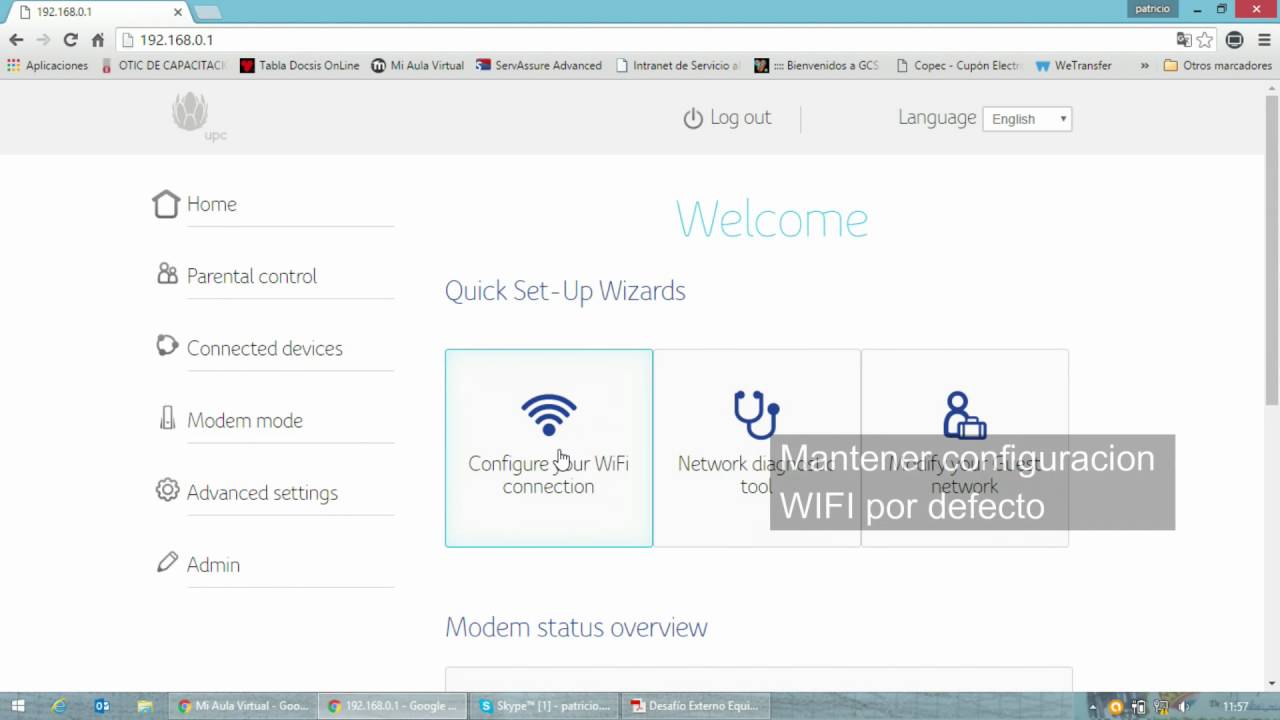Launch Internet Explorer from taskbar
This screenshot has width=1280, height=720.
click(59, 706)
